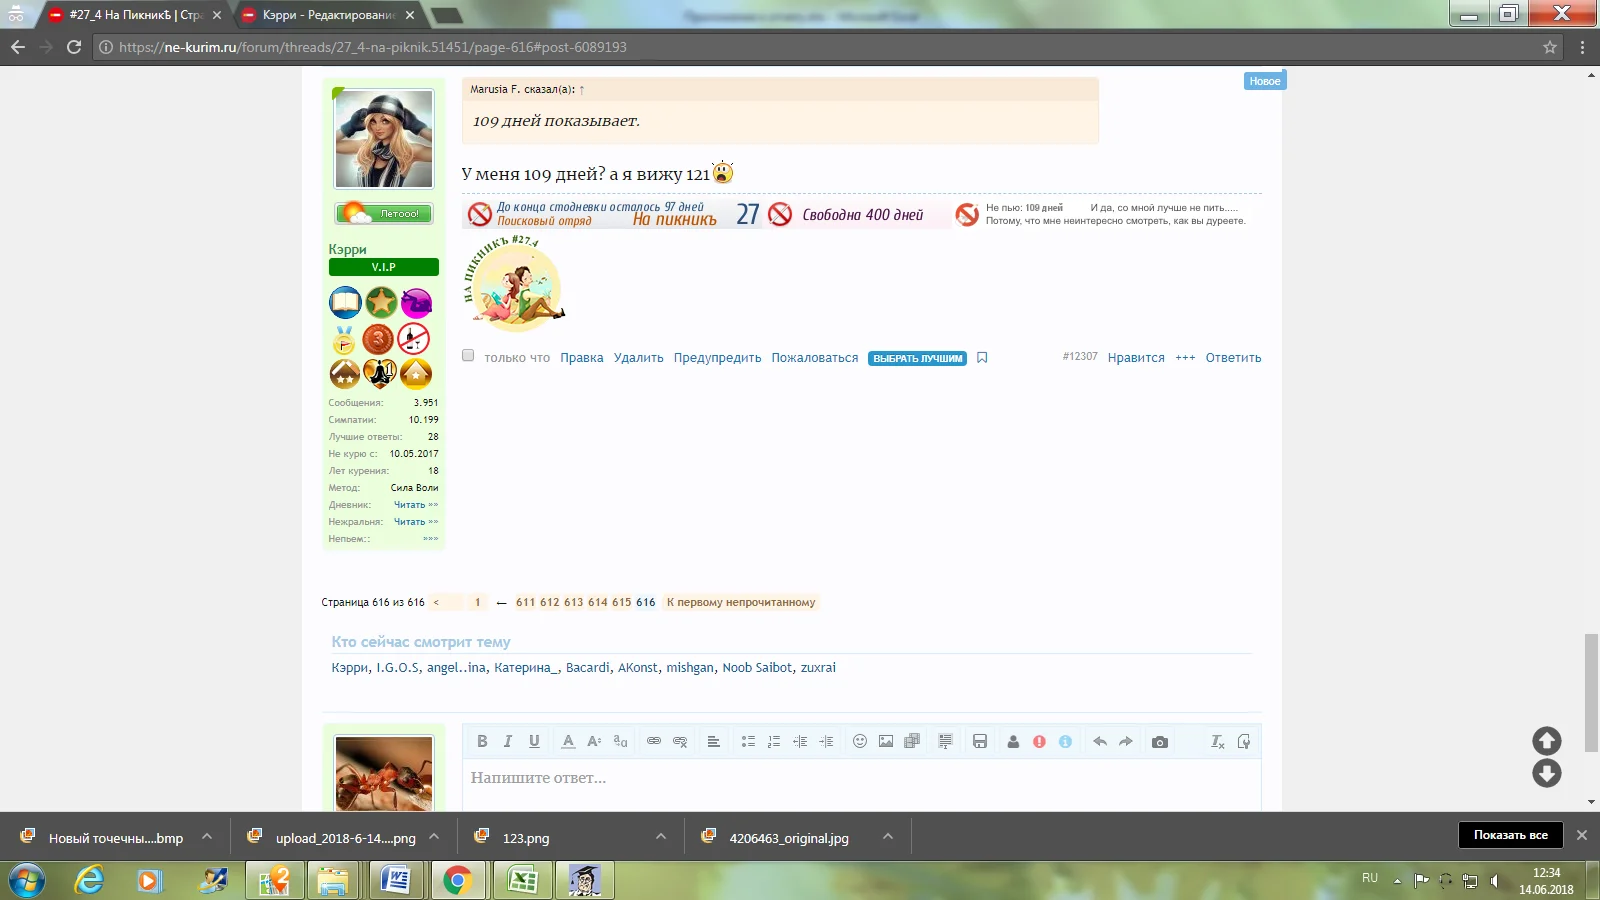Jump to page top with up arrow

(1547, 741)
